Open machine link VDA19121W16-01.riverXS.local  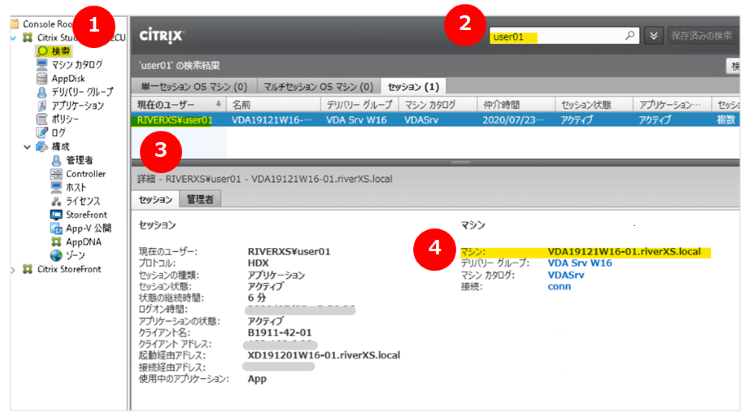624,252
